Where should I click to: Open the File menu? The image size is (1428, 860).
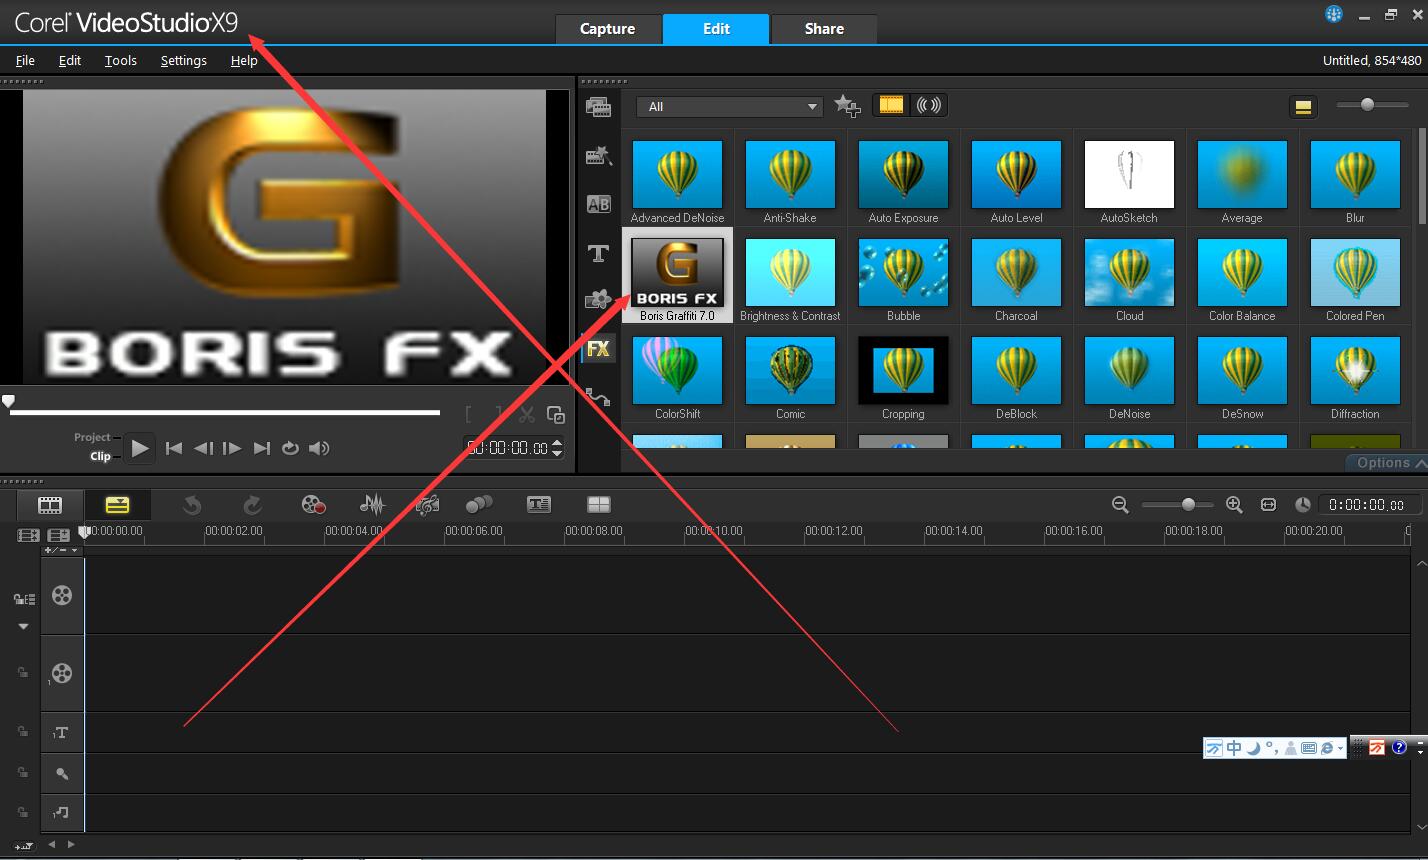25,60
